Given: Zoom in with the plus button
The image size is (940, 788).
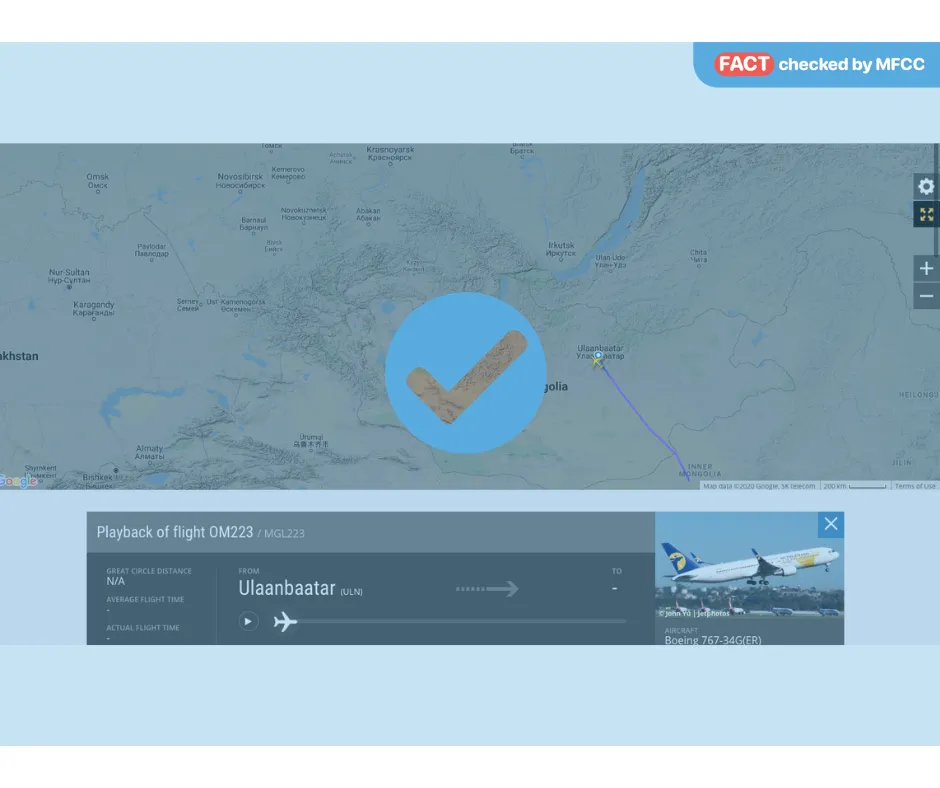Looking at the screenshot, I should point(926,268).
